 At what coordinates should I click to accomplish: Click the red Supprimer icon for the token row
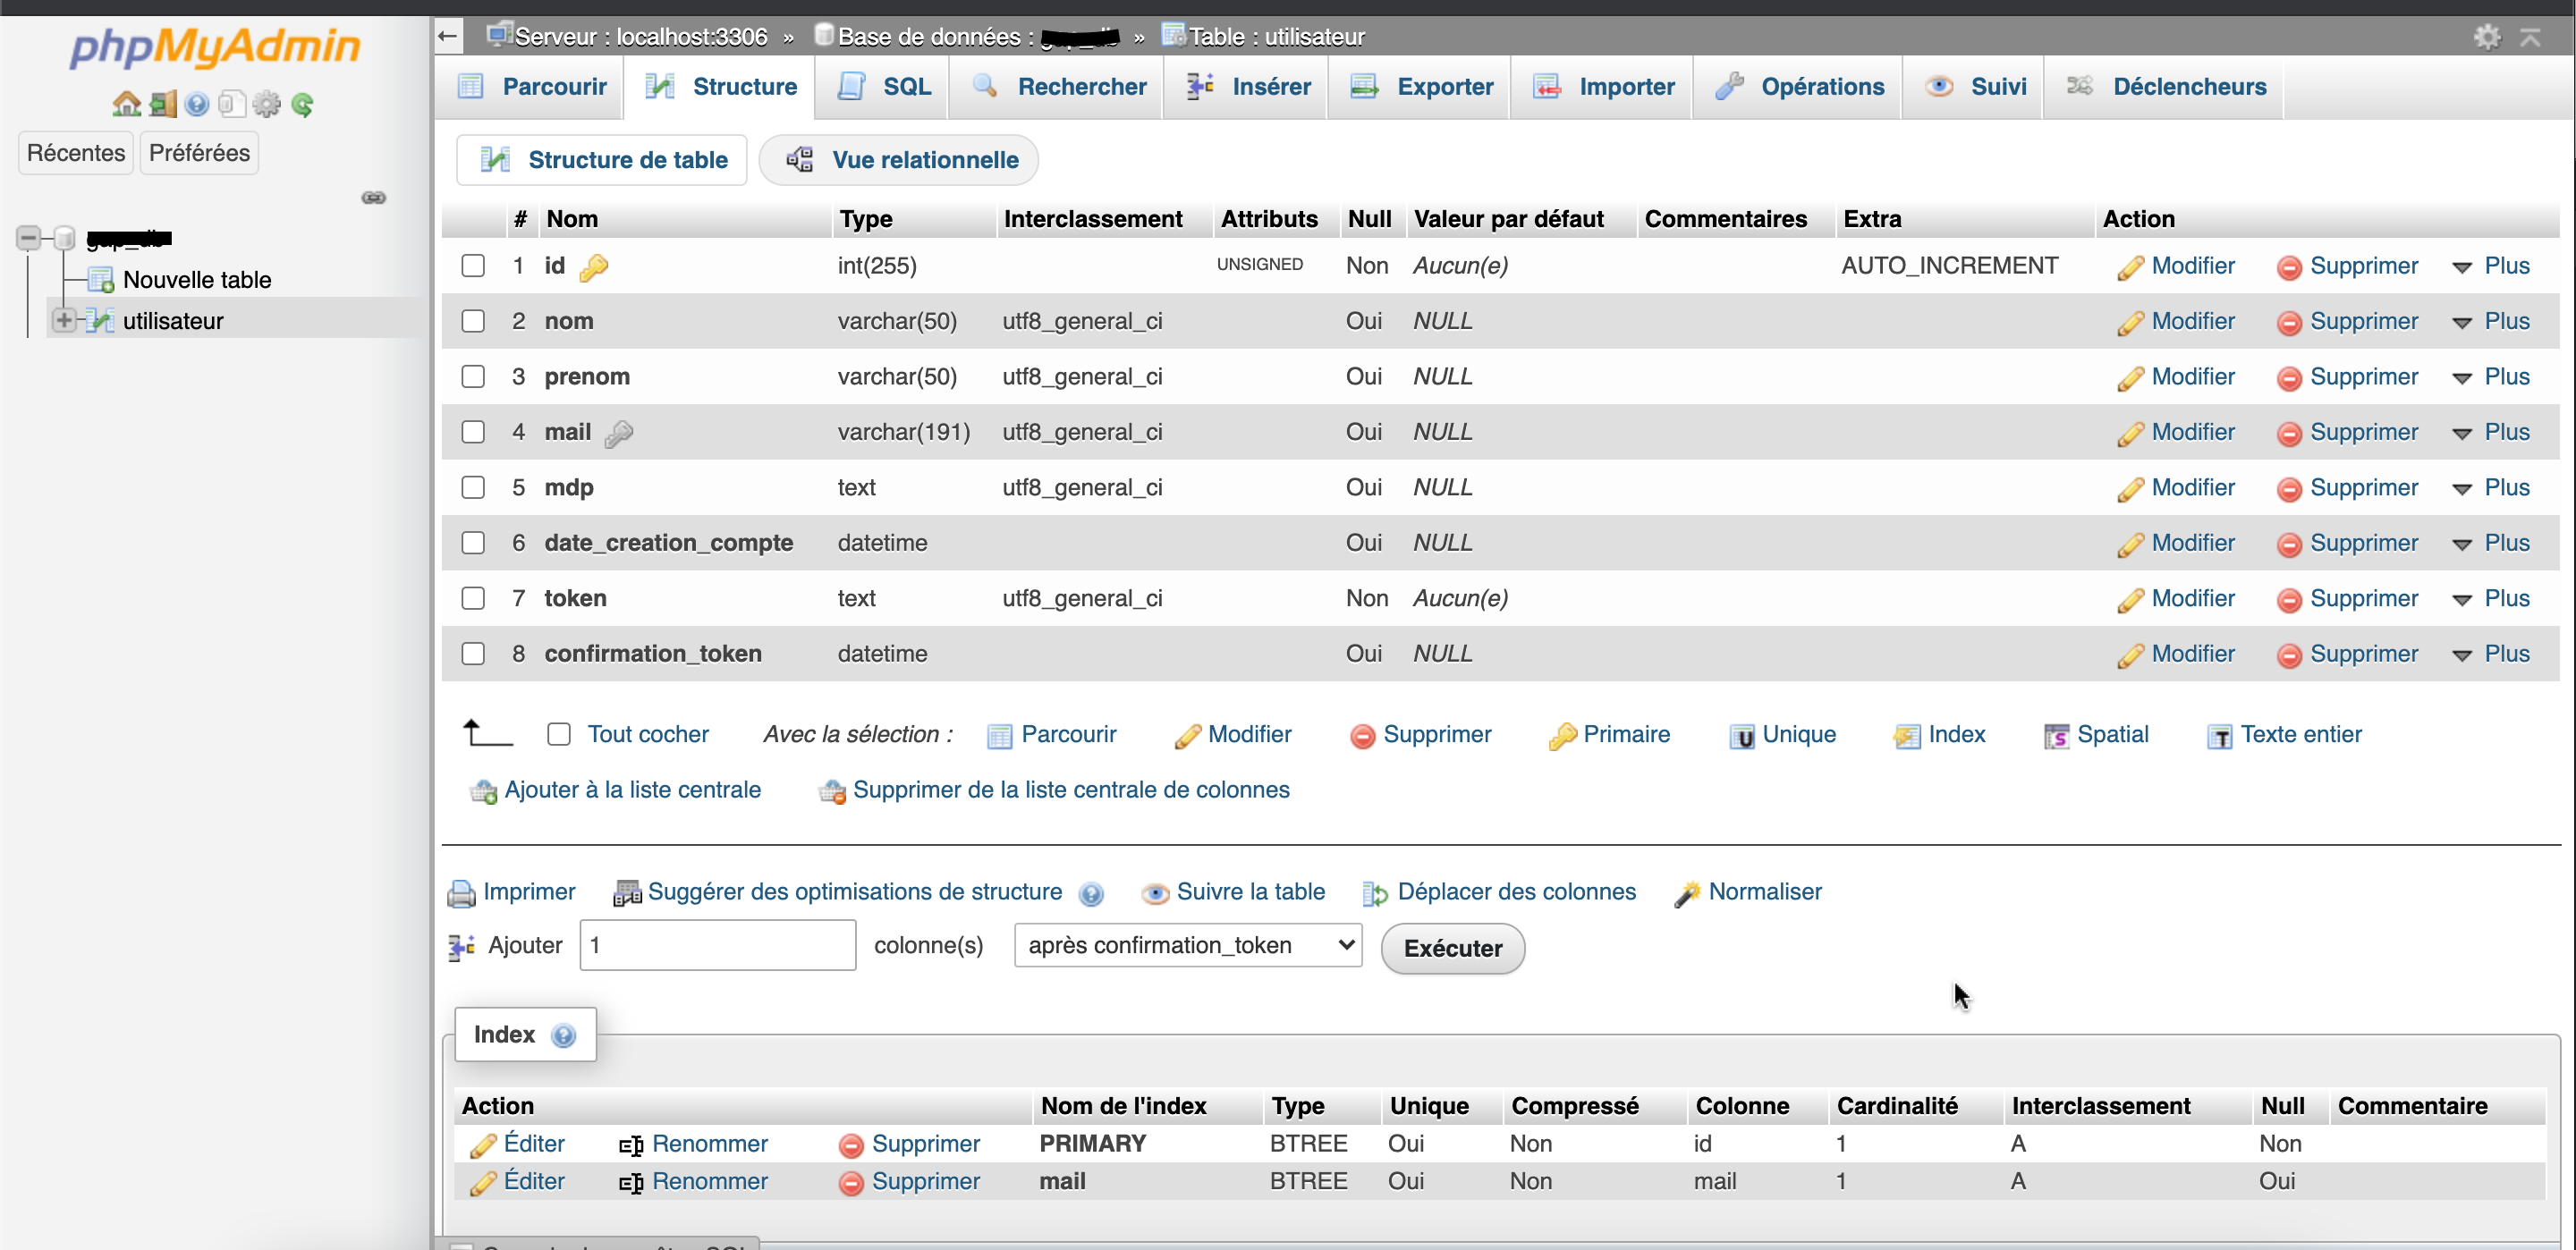coord(2288,599)
